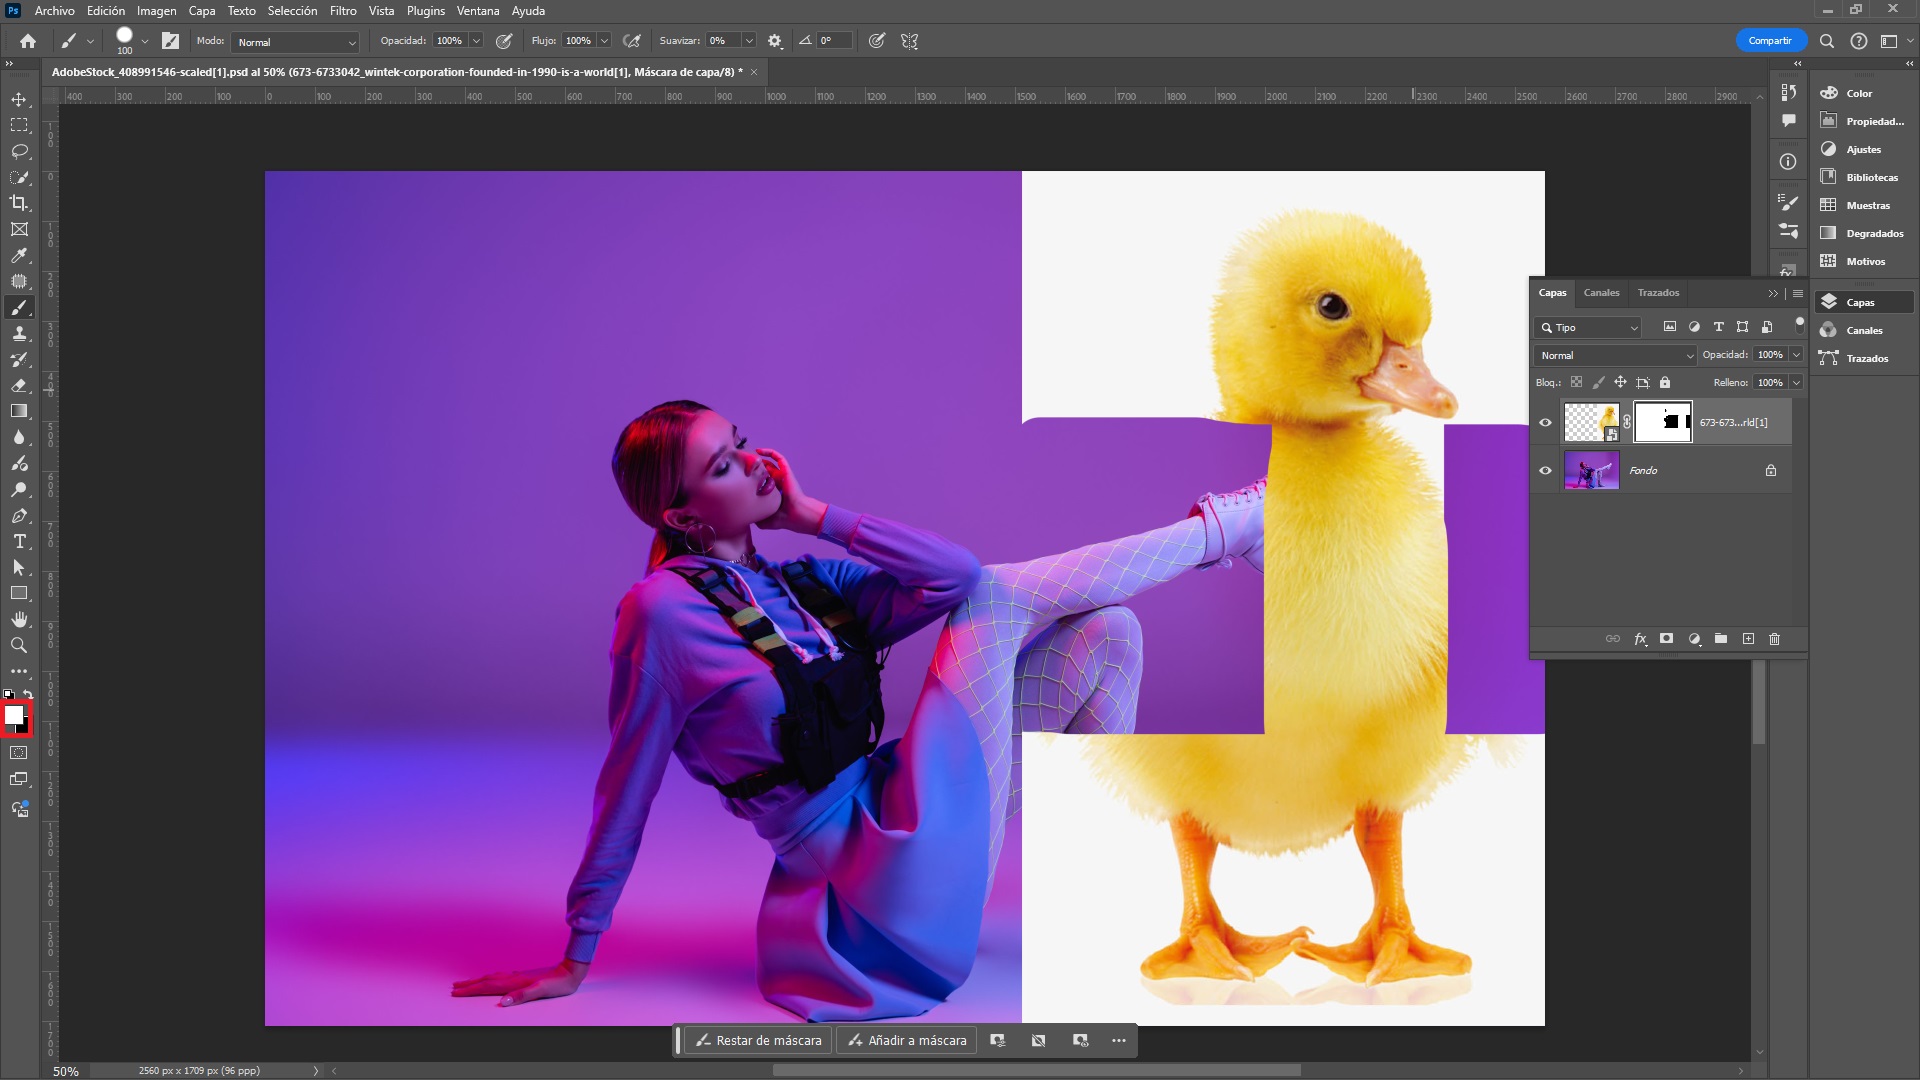The image size is (1920, 1080).
Task: Select the Frame tool
Action: [19, 229]
